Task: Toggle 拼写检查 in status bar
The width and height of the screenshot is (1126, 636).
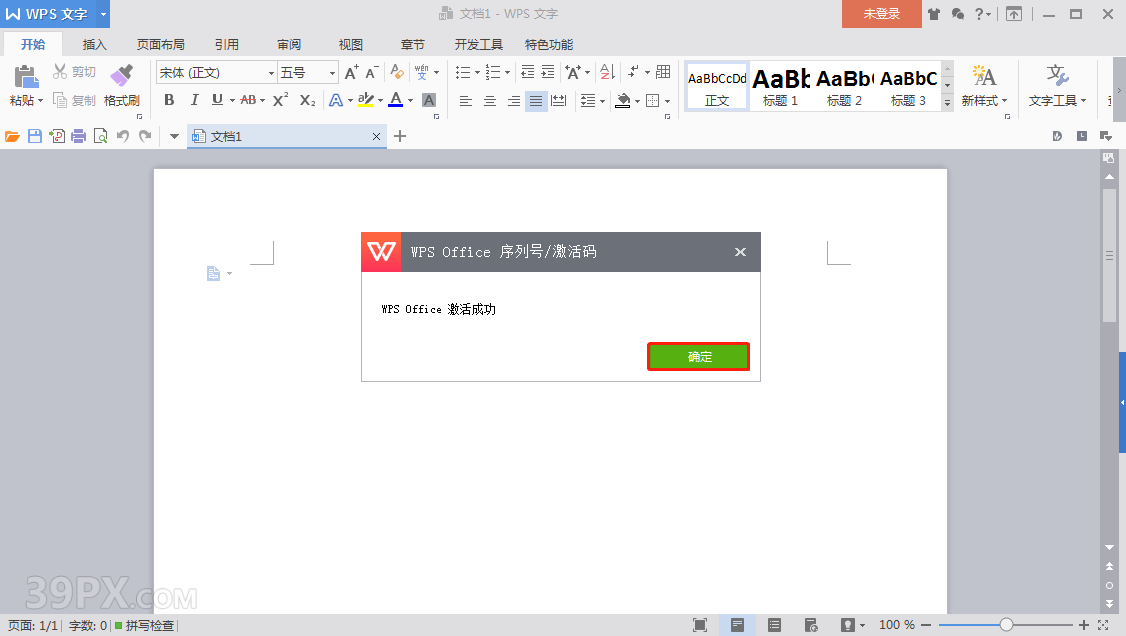Action: pyautogui.click(x=145, y=626)
